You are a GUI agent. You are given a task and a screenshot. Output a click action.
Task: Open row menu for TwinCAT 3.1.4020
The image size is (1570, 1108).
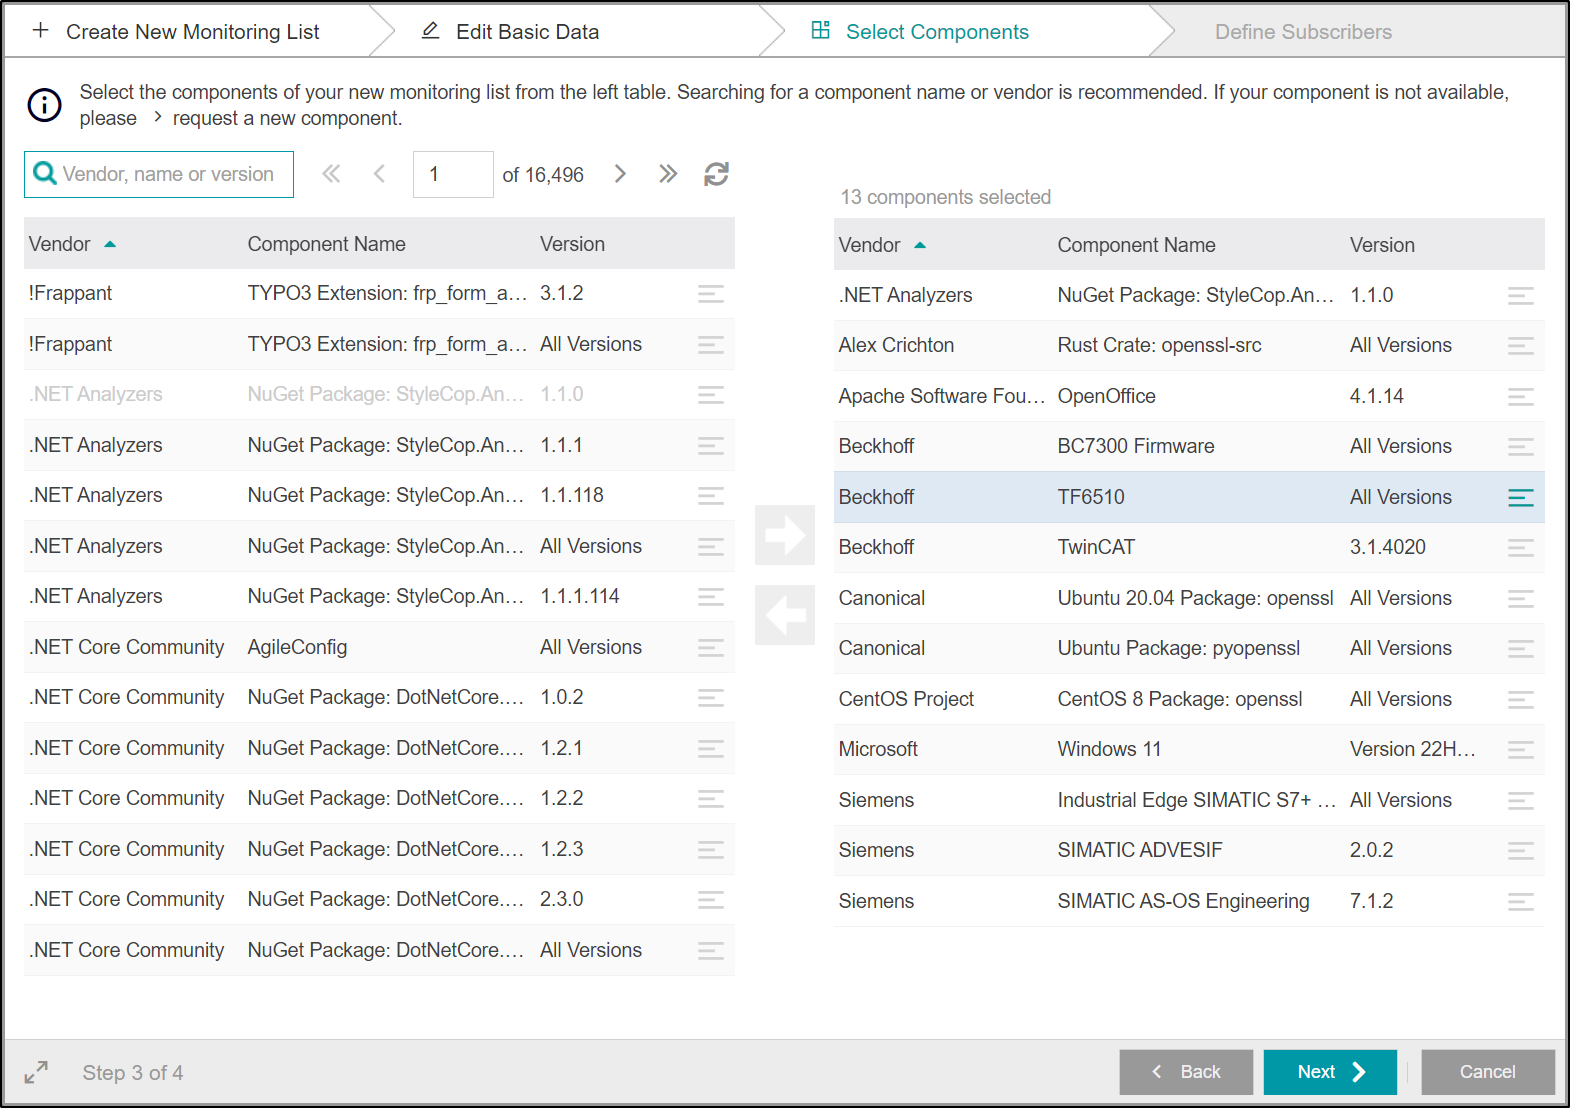[1521, 547]
